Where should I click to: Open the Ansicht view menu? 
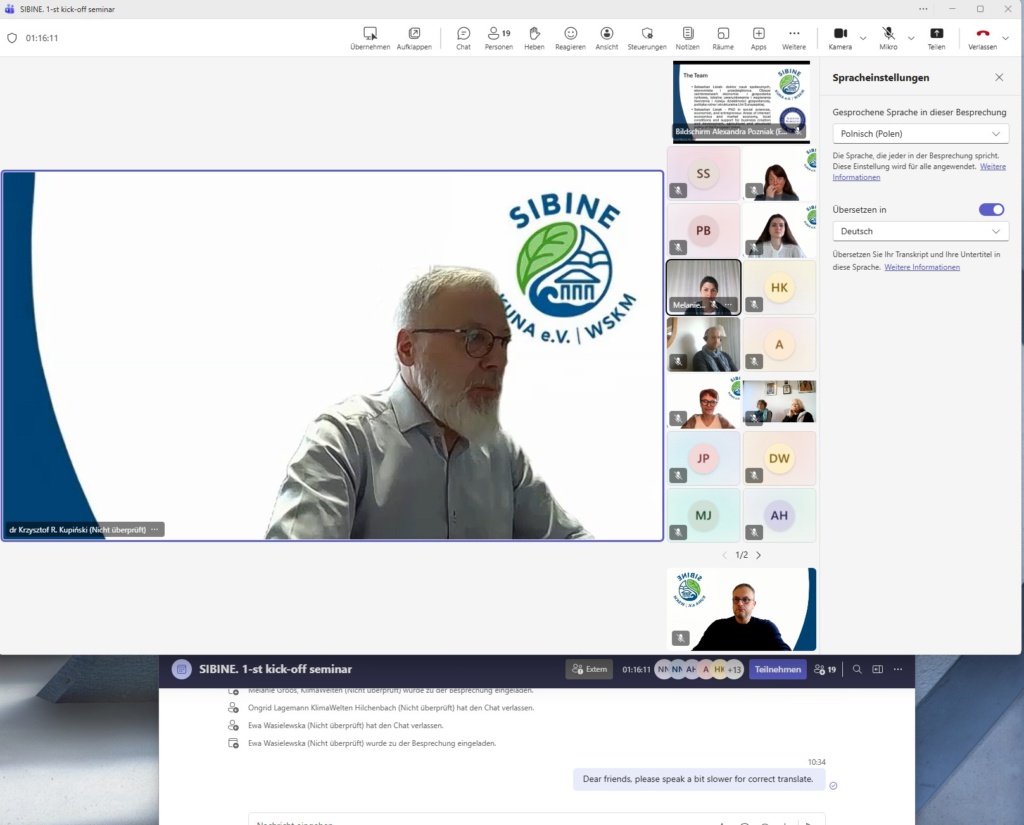[606, 38]
